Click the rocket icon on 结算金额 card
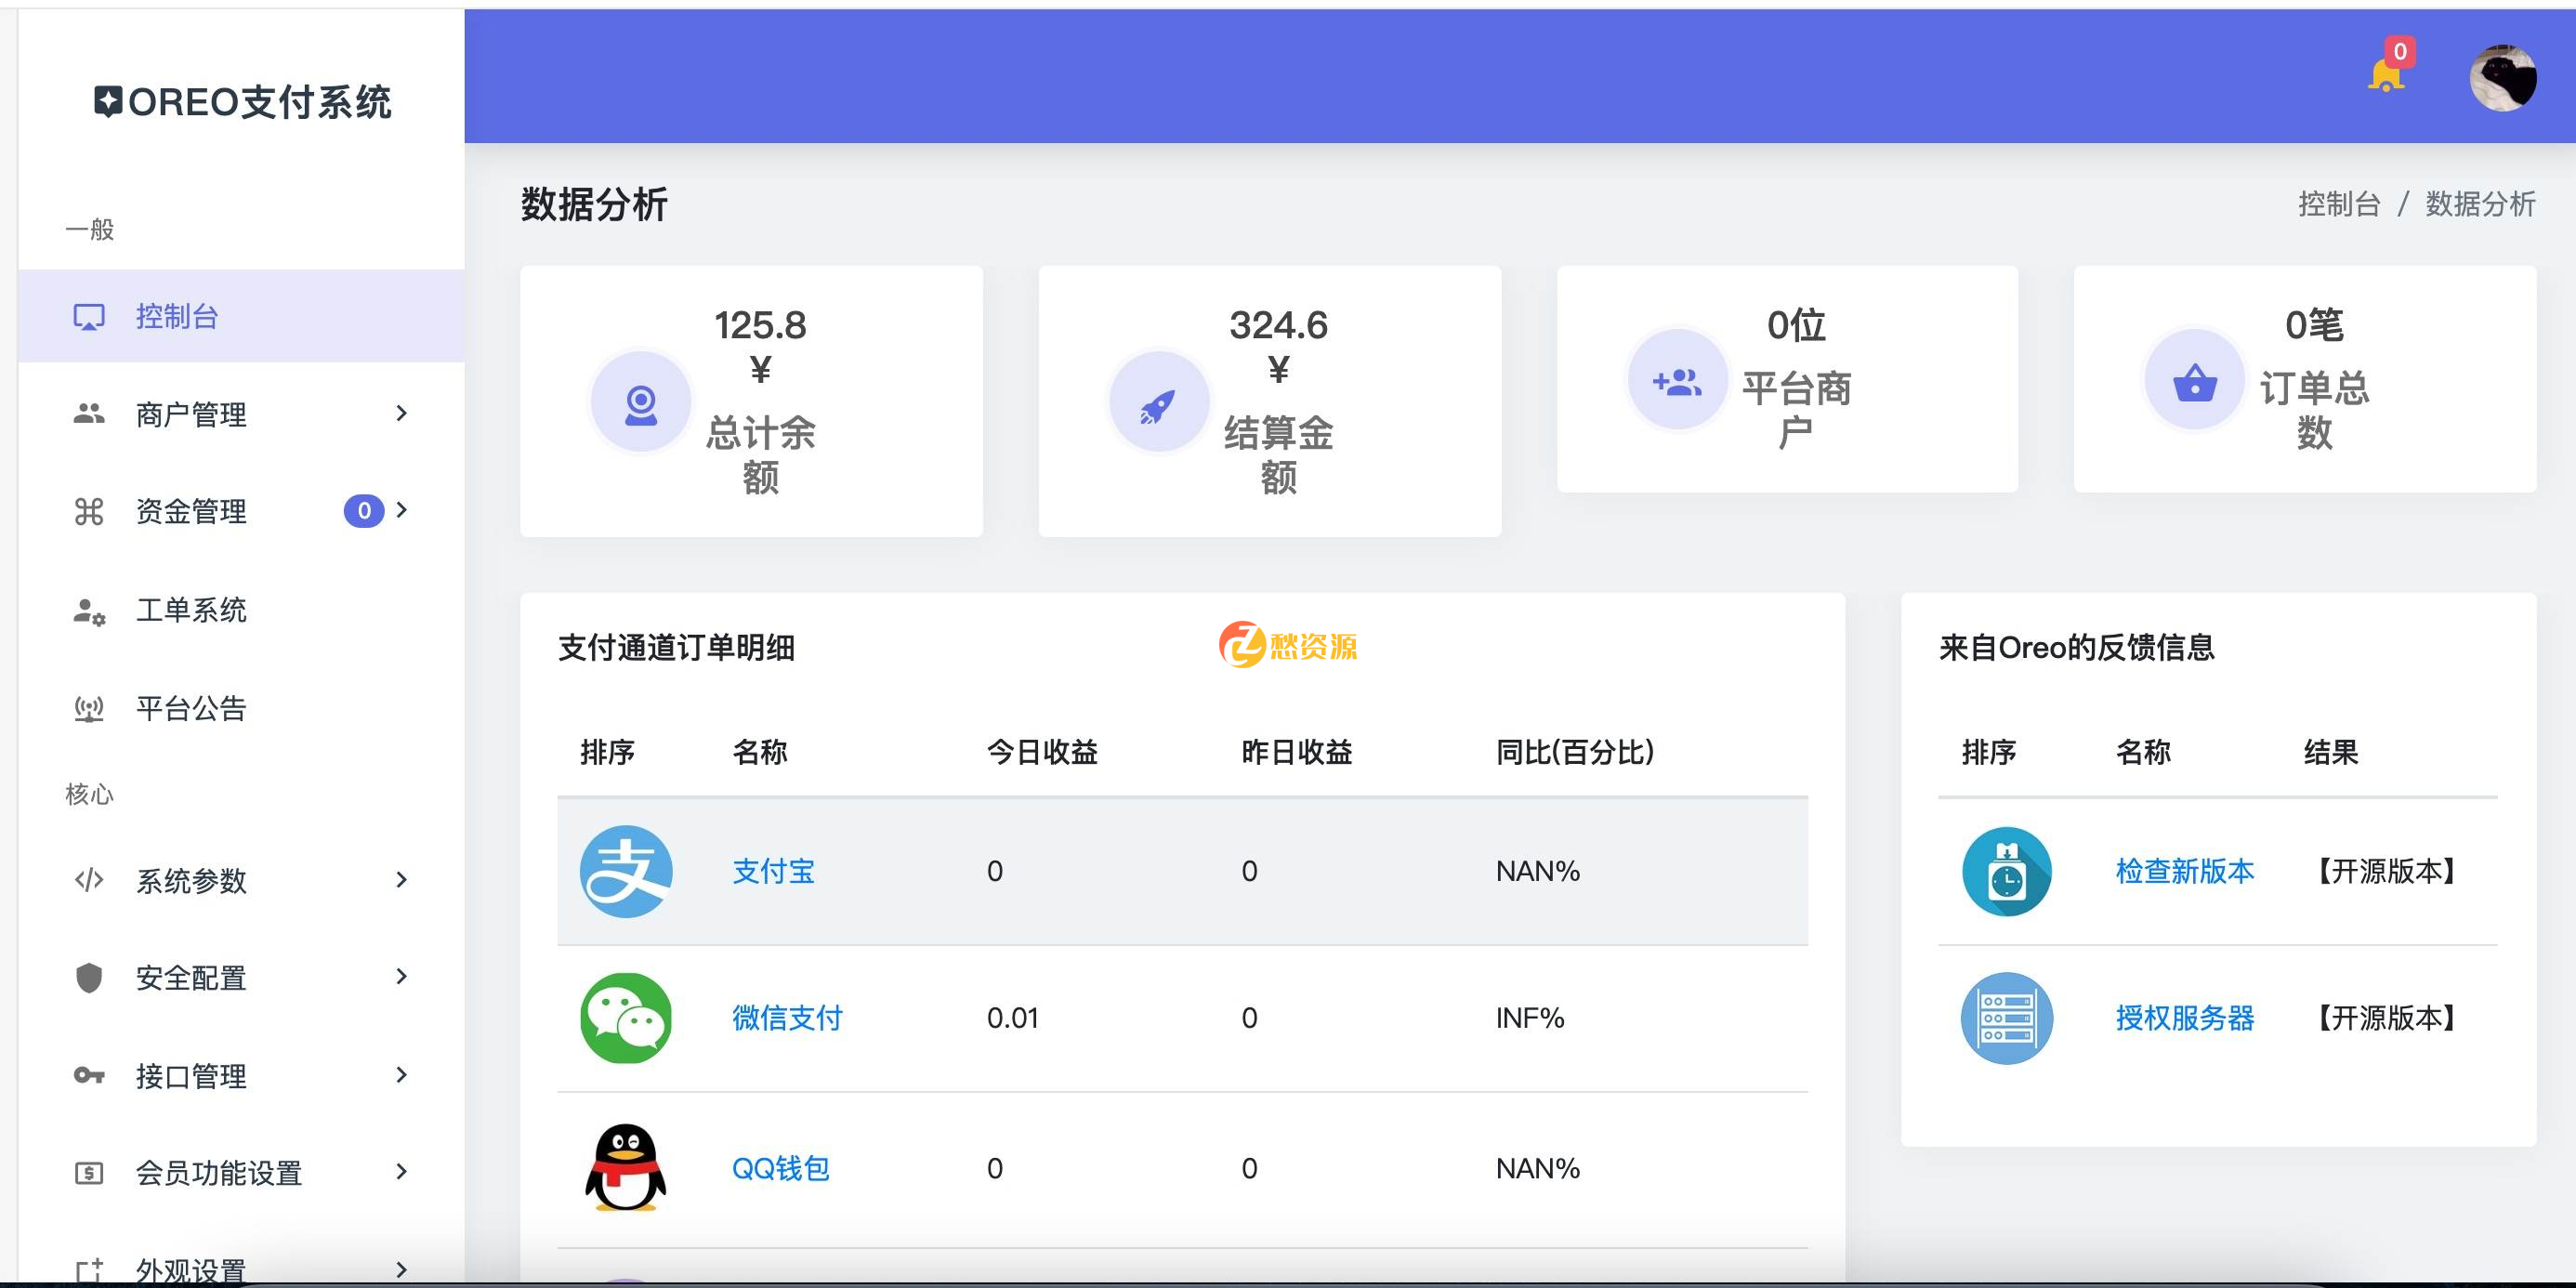The height and width of the screenshot is (1288, 2576). [x=1159, y=400]
